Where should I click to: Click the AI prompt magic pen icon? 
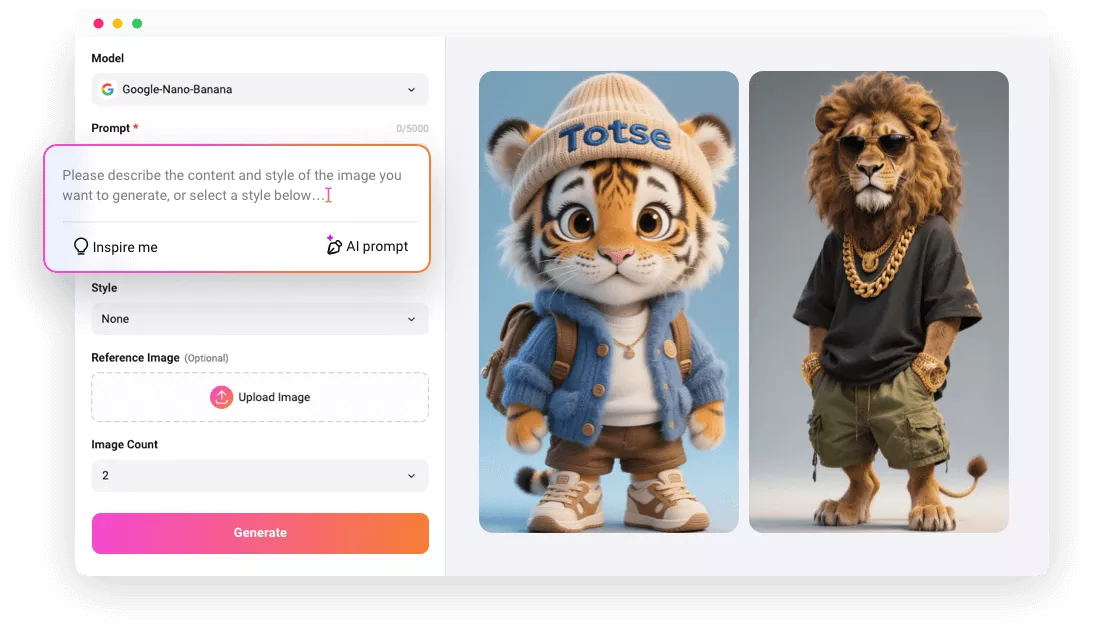coord(334,245)
